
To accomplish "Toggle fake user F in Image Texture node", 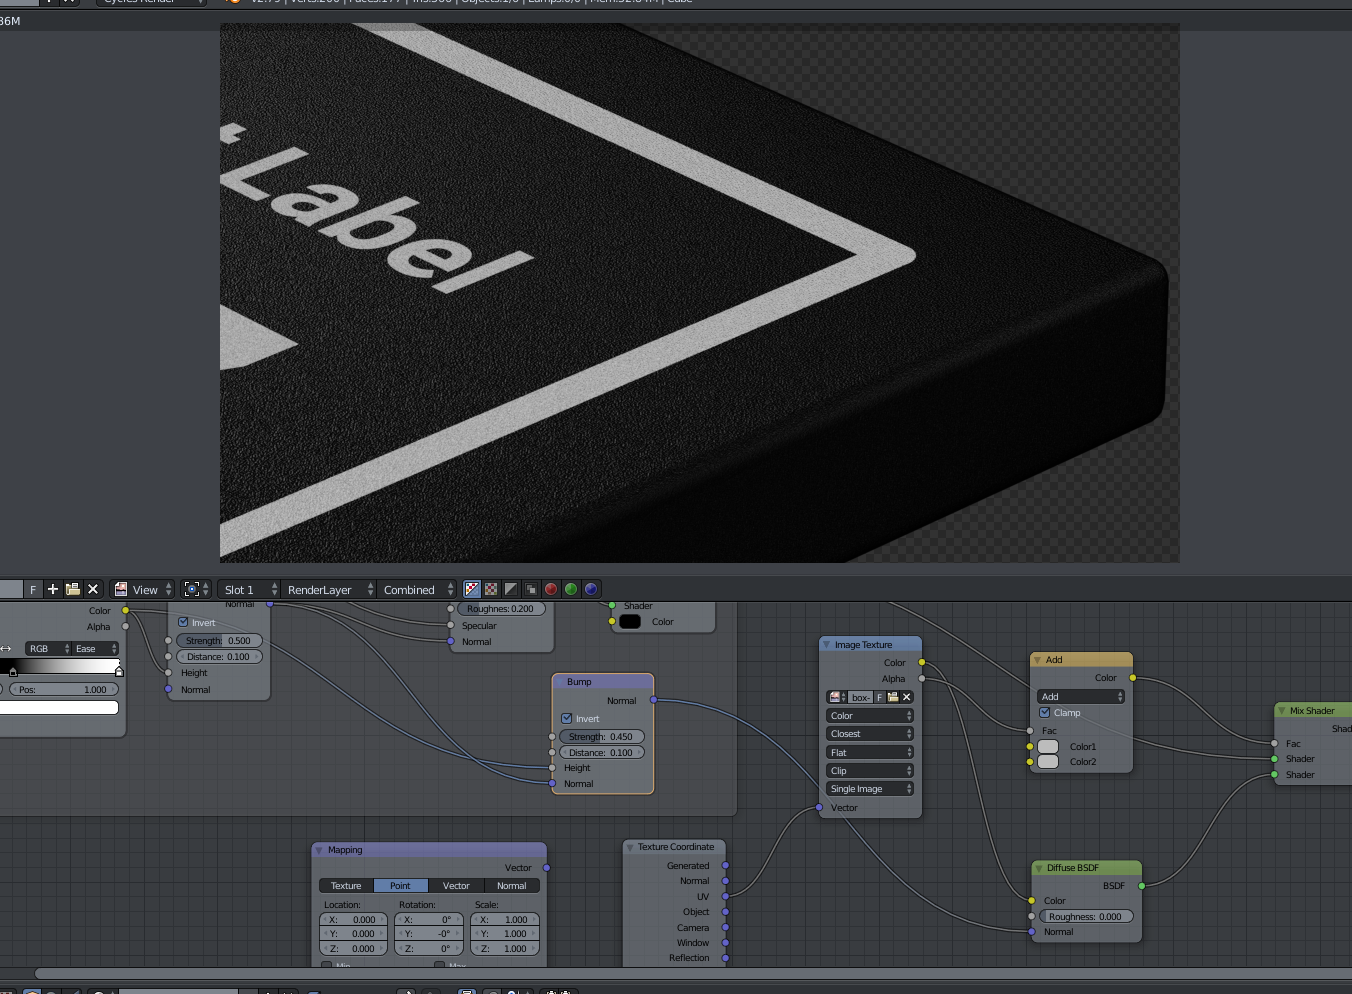I will (x=880, y=697).
